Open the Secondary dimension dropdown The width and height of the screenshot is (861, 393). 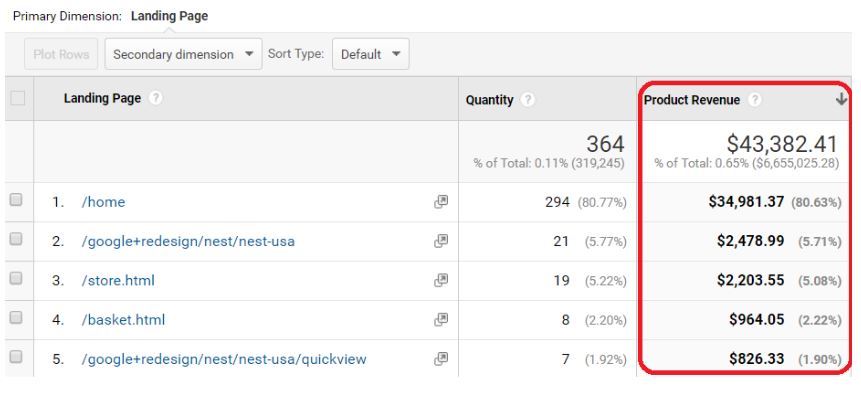(183, 54)
